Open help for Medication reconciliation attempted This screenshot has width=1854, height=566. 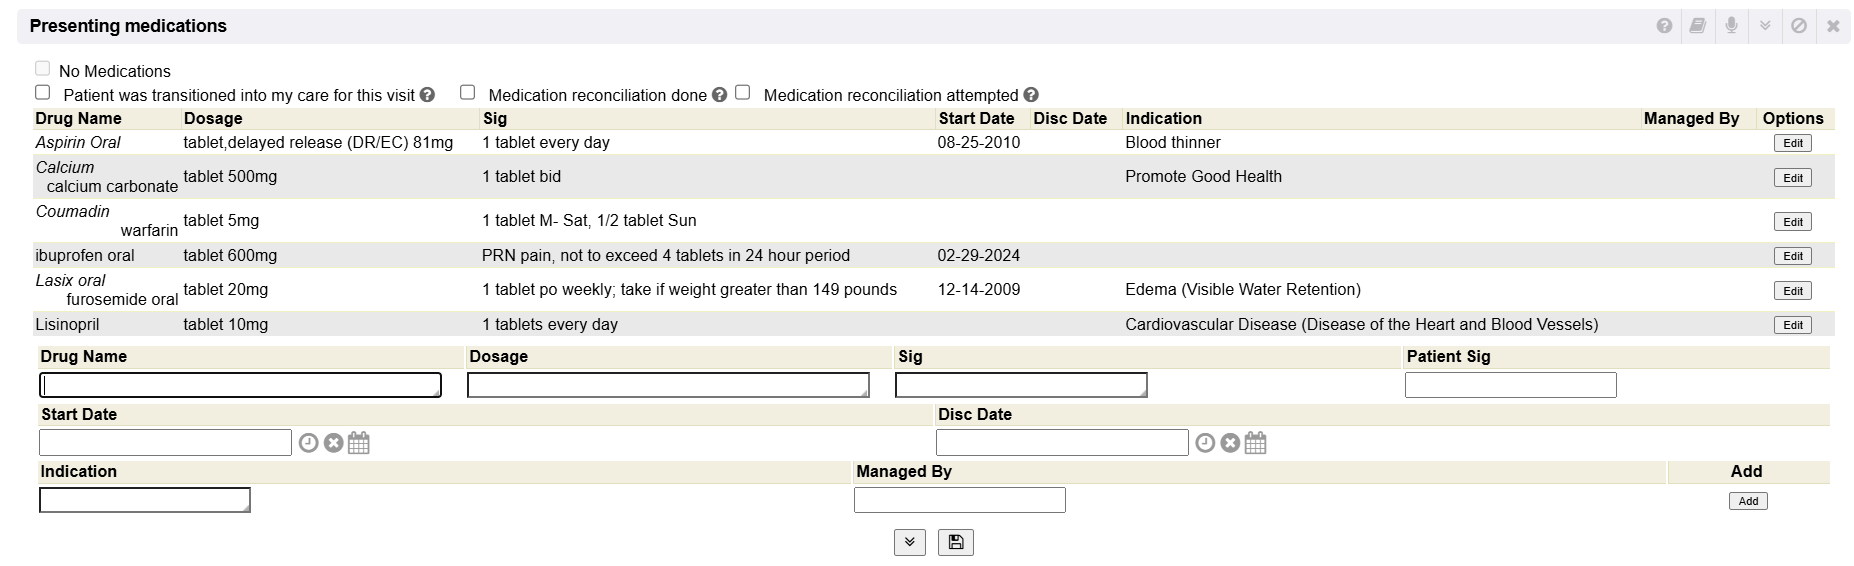pyautogui.click(x=1031, y=95)
